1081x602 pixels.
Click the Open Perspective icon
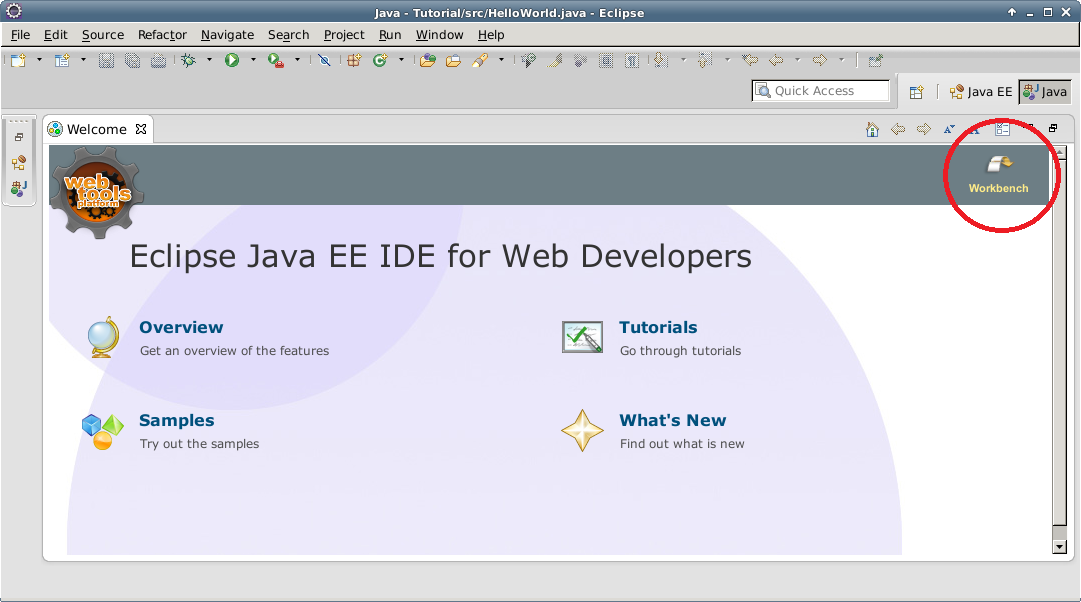[916, 92]
